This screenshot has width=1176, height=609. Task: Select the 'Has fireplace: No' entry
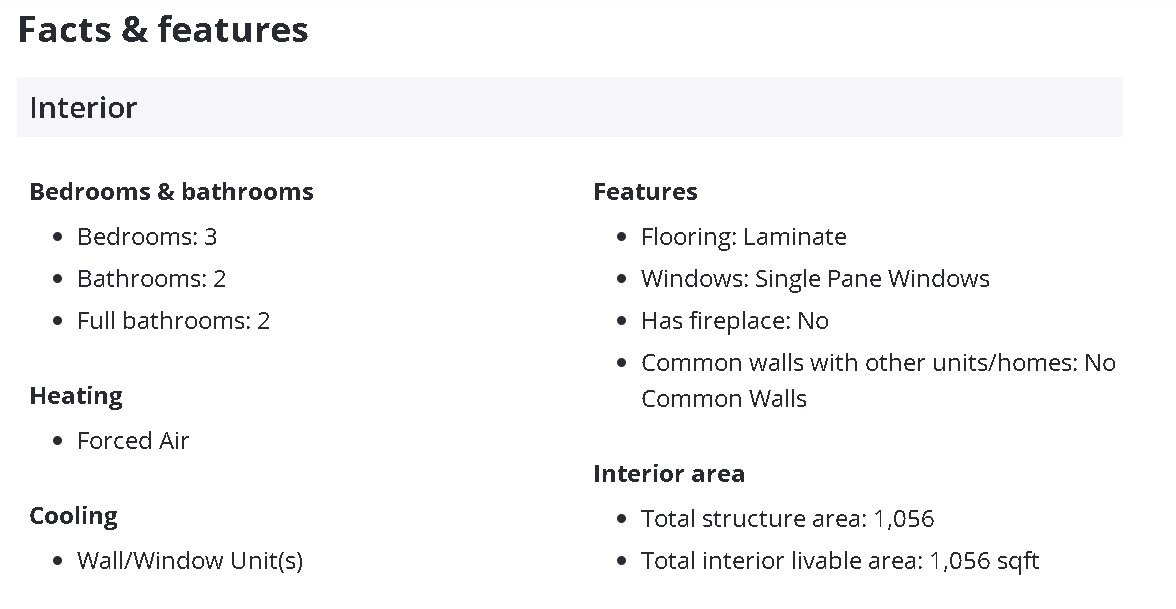735,321
